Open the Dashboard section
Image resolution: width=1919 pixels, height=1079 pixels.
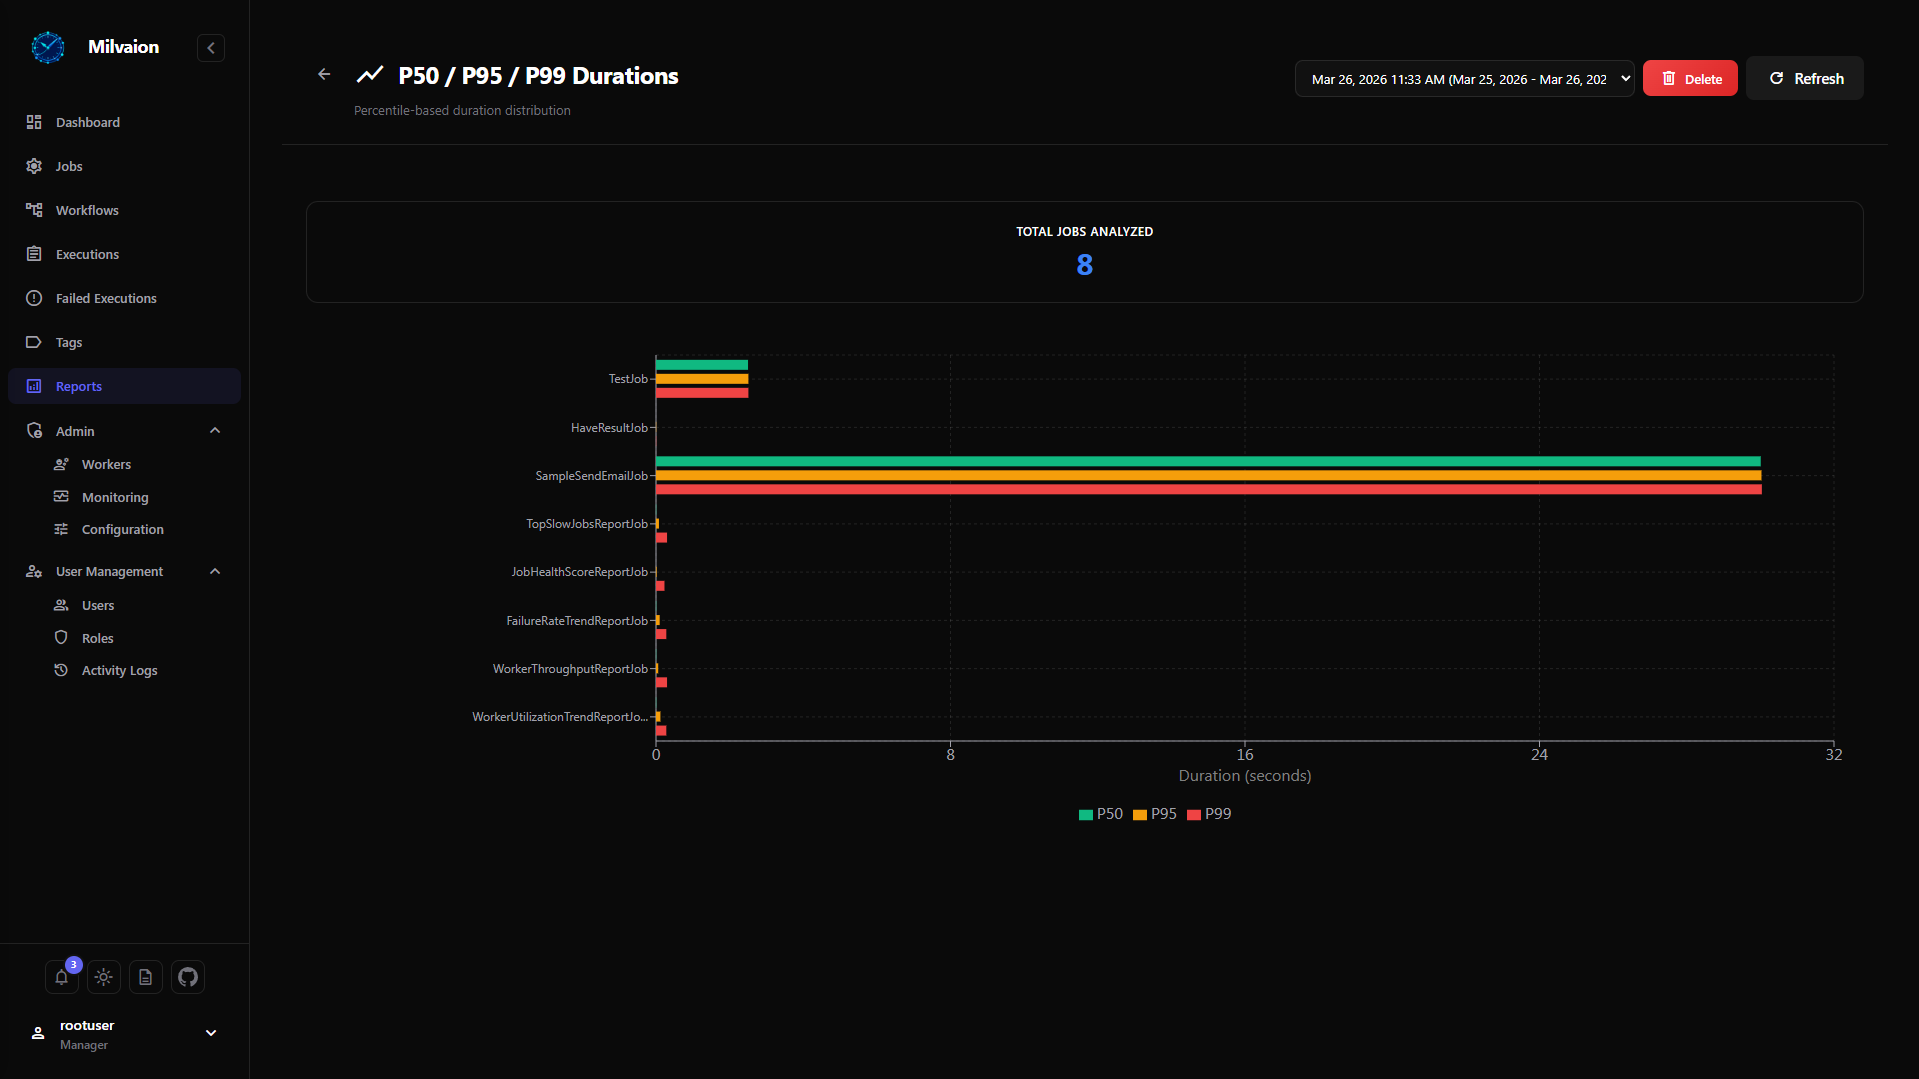(x=88, y=122)
